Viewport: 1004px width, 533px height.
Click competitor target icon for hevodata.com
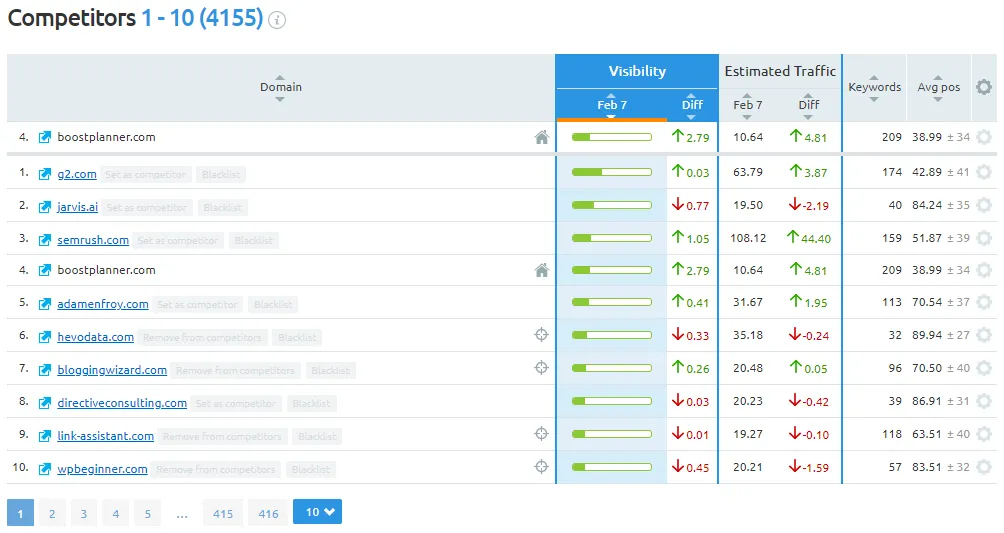541,334
